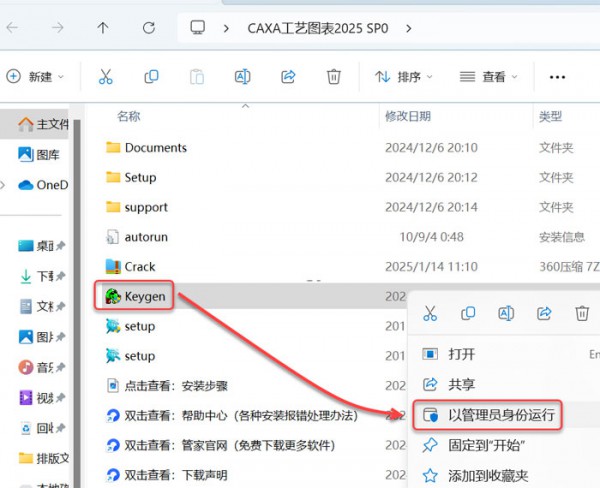Click the Copy icon in context menu
This screenshot has height=488, width=600.
point(468,313)
